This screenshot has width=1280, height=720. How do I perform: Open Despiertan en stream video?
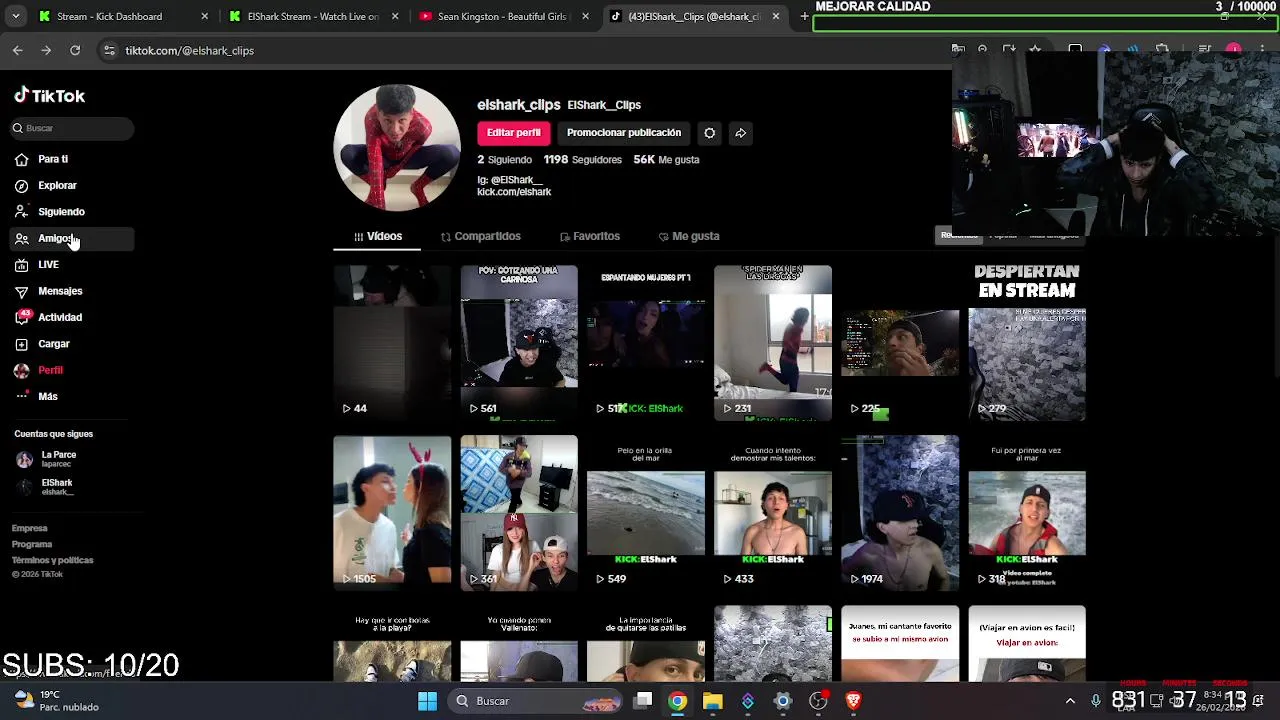[1027, 343]
